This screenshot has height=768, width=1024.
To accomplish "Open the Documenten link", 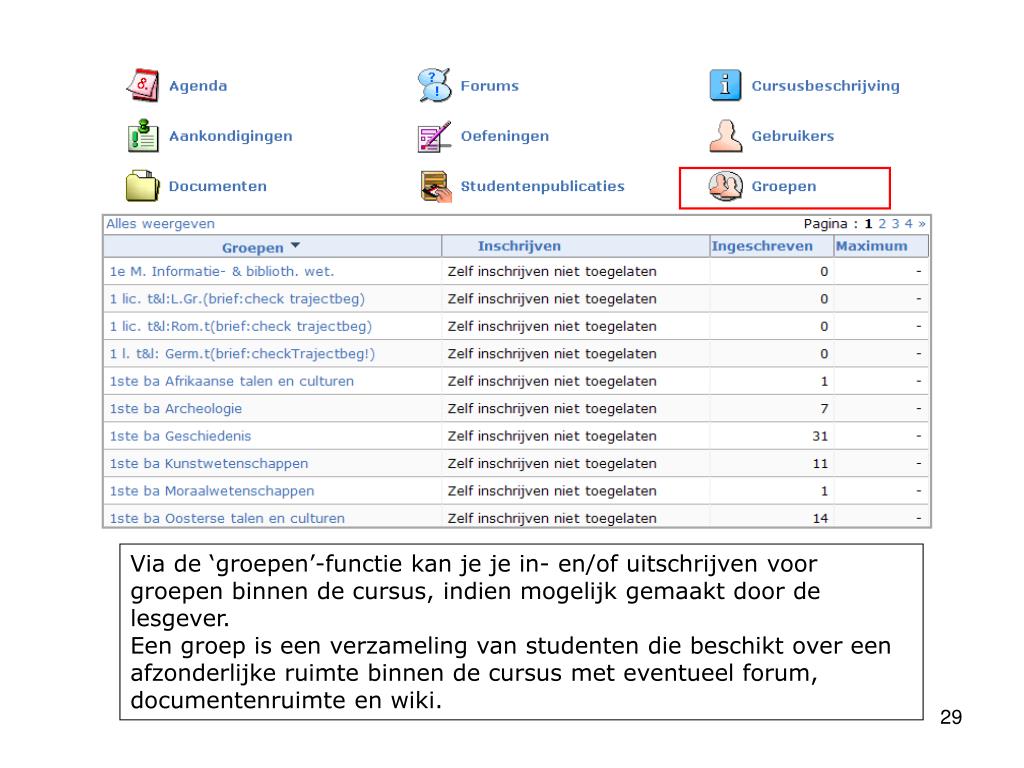I will (x=217, y=186).
